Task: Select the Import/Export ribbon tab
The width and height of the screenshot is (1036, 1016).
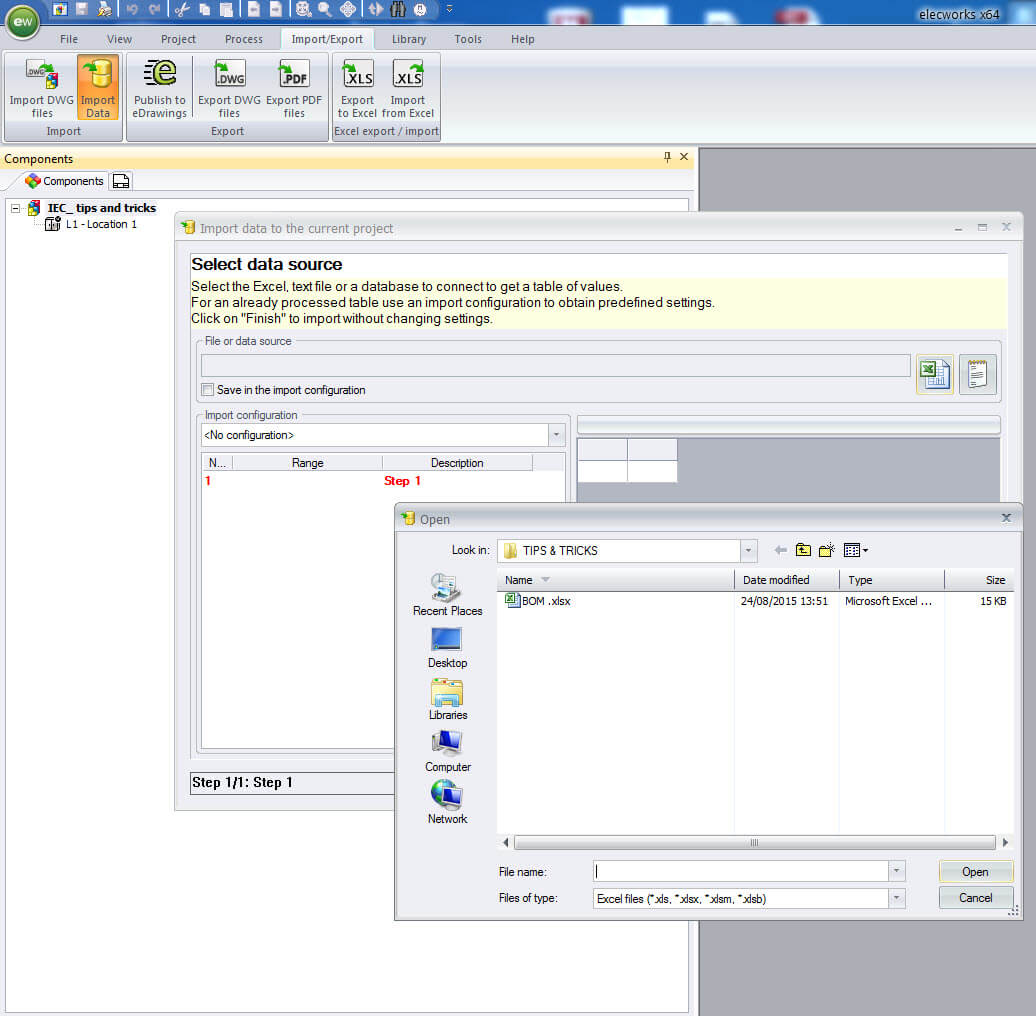Action: 327,39
